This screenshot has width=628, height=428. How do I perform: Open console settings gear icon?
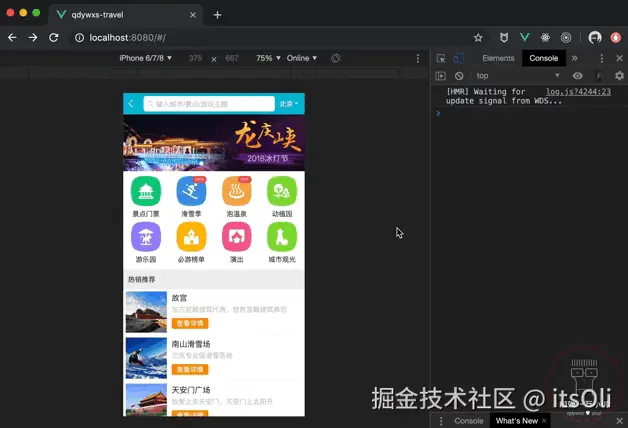coord(619,76)
